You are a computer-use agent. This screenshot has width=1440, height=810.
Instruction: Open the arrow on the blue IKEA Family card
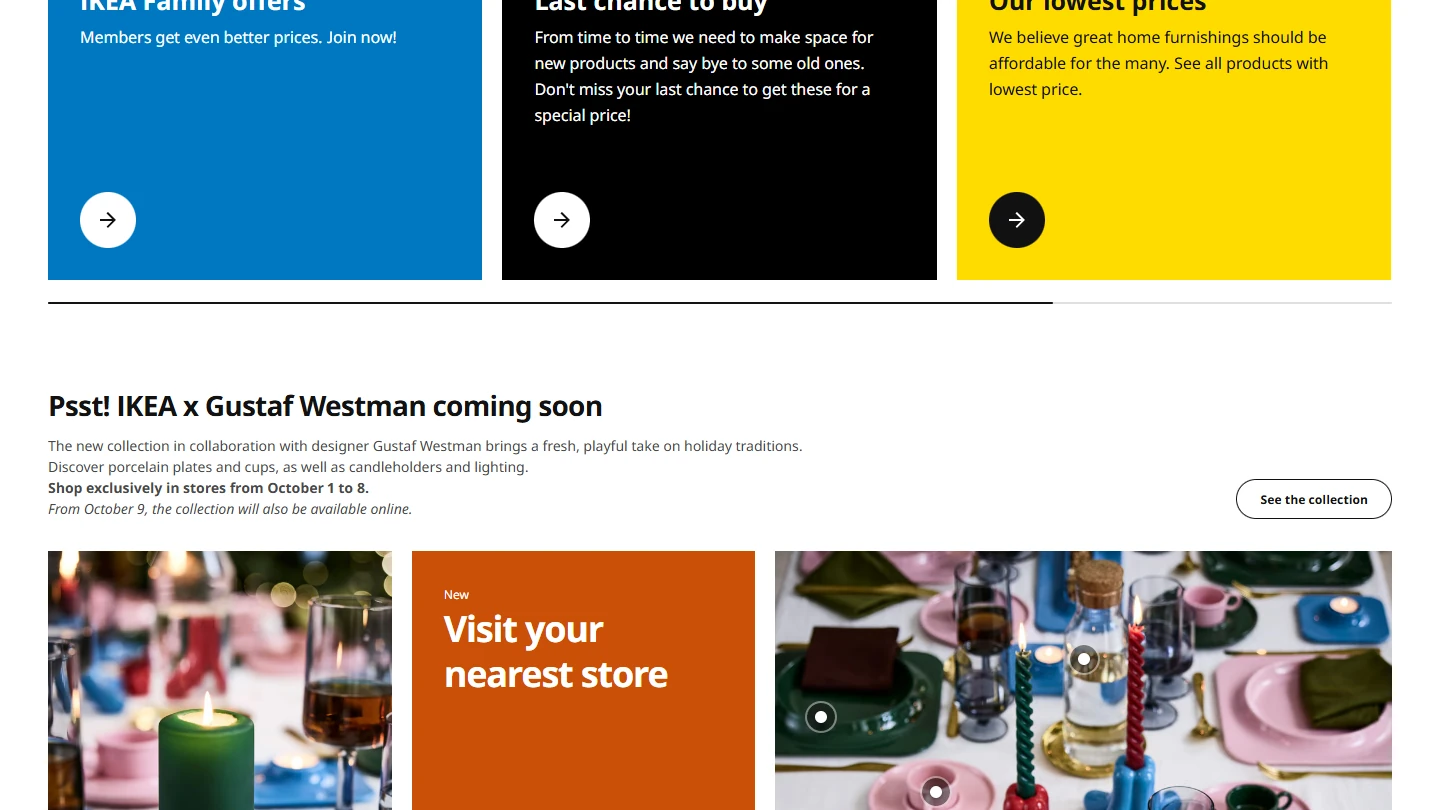[108, 220]
